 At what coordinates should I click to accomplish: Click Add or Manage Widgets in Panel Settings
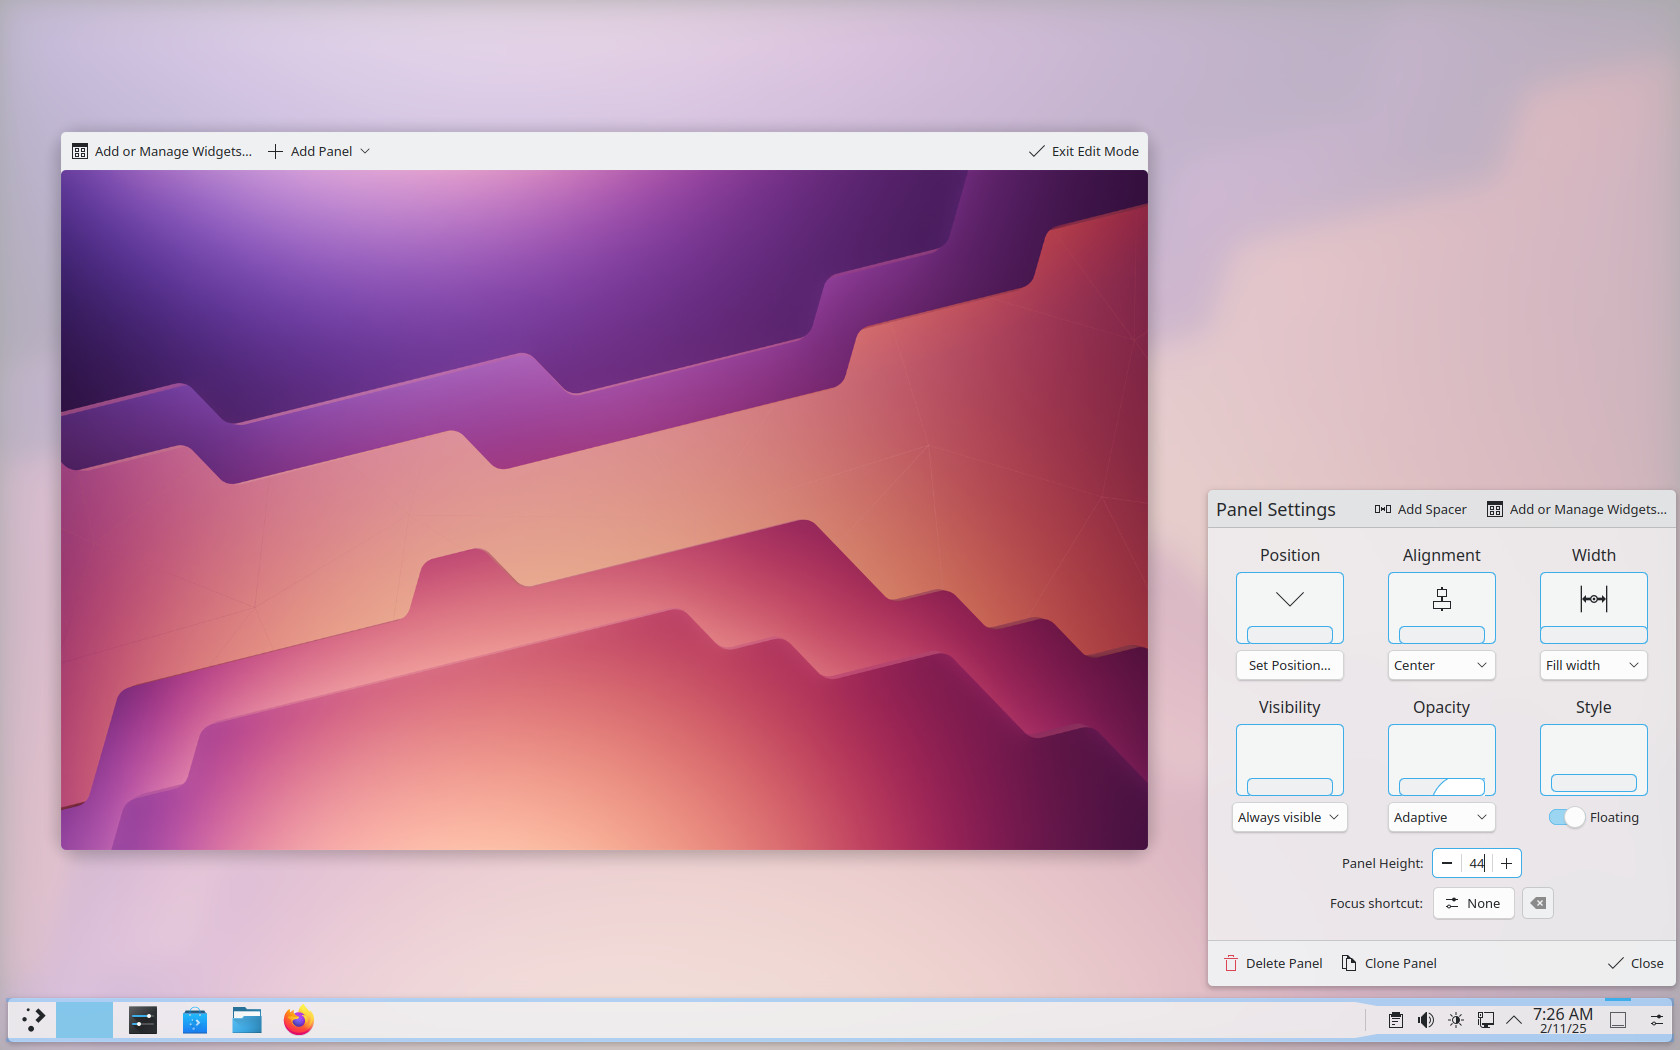pyautogui.click(x=1577, y=509)
